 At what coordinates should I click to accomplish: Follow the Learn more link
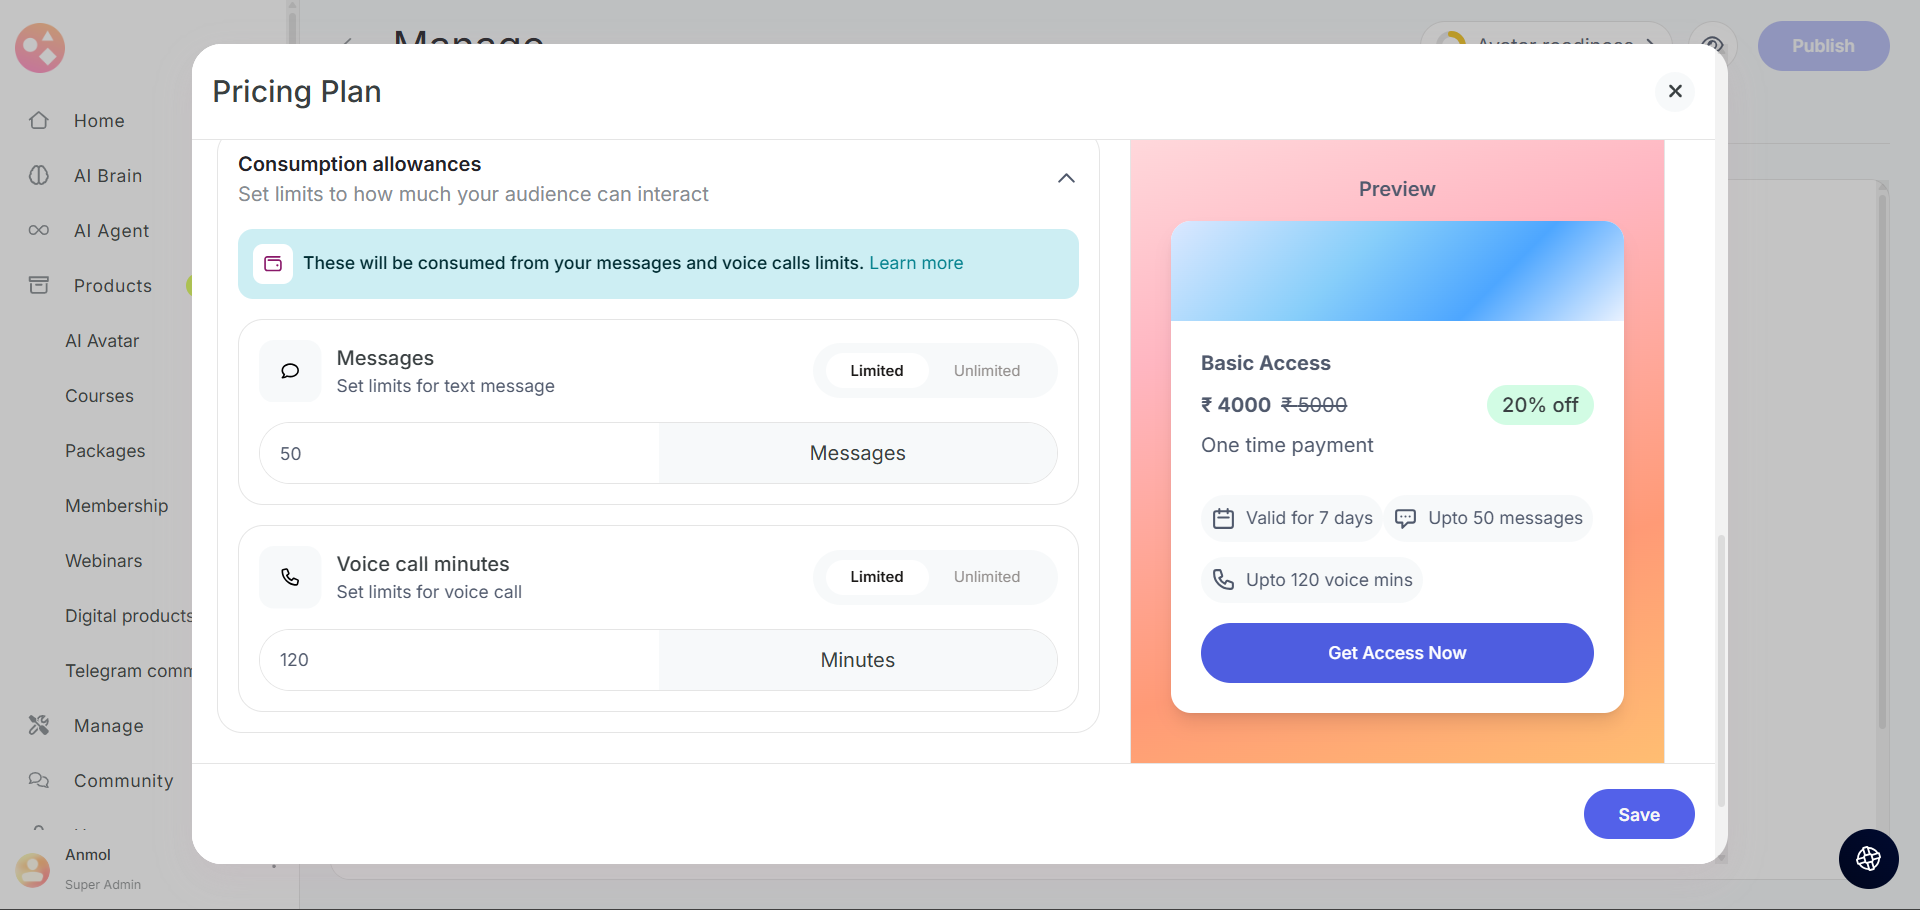click(916, 263)
